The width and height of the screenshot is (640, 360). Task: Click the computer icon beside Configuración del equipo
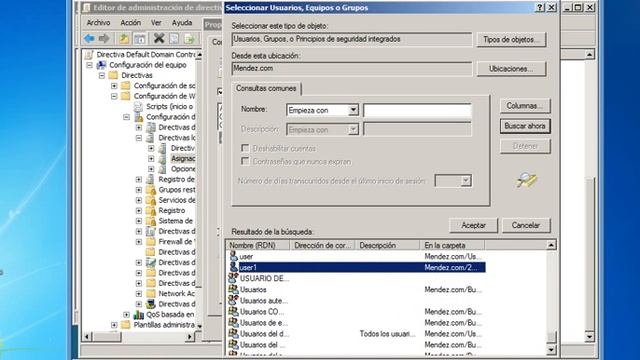(x=101, y=65)
